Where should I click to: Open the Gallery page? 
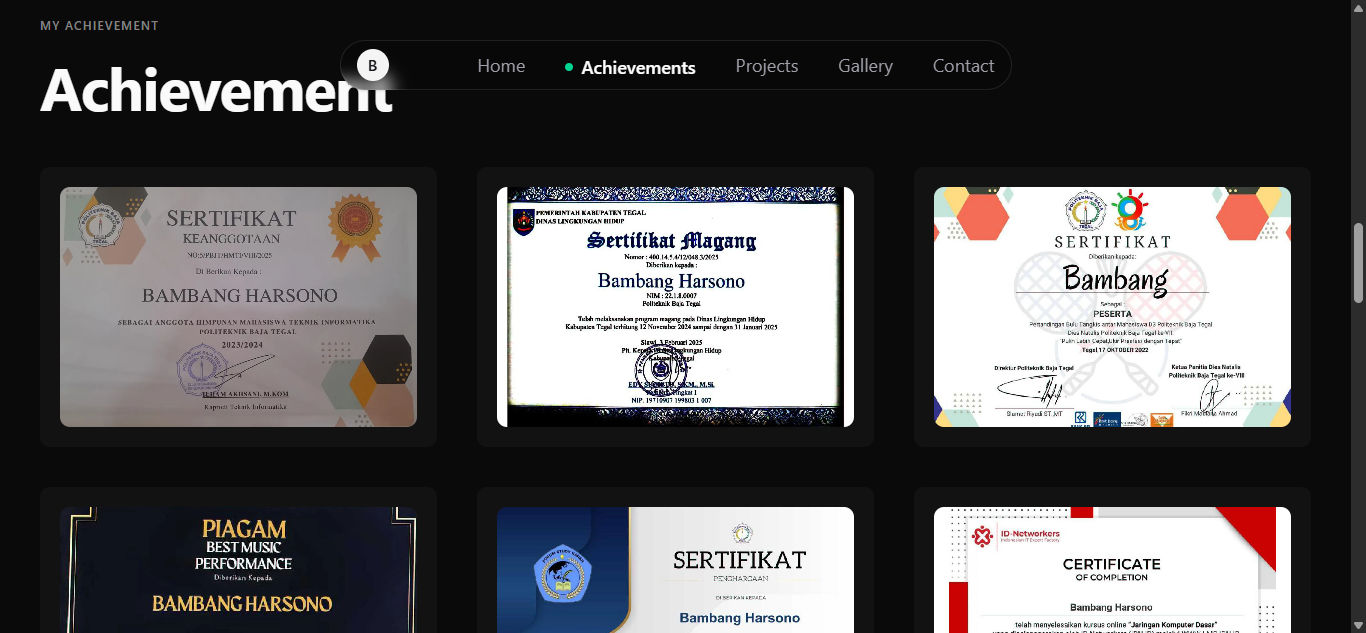coord(865,66)
